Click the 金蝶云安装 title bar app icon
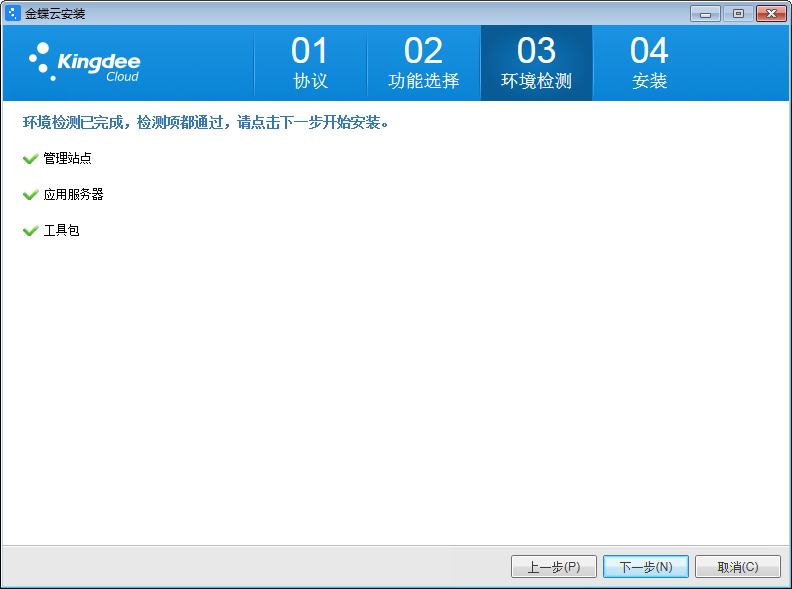The height and width of the screenshot is (589, 792). [x=12, y=13]
